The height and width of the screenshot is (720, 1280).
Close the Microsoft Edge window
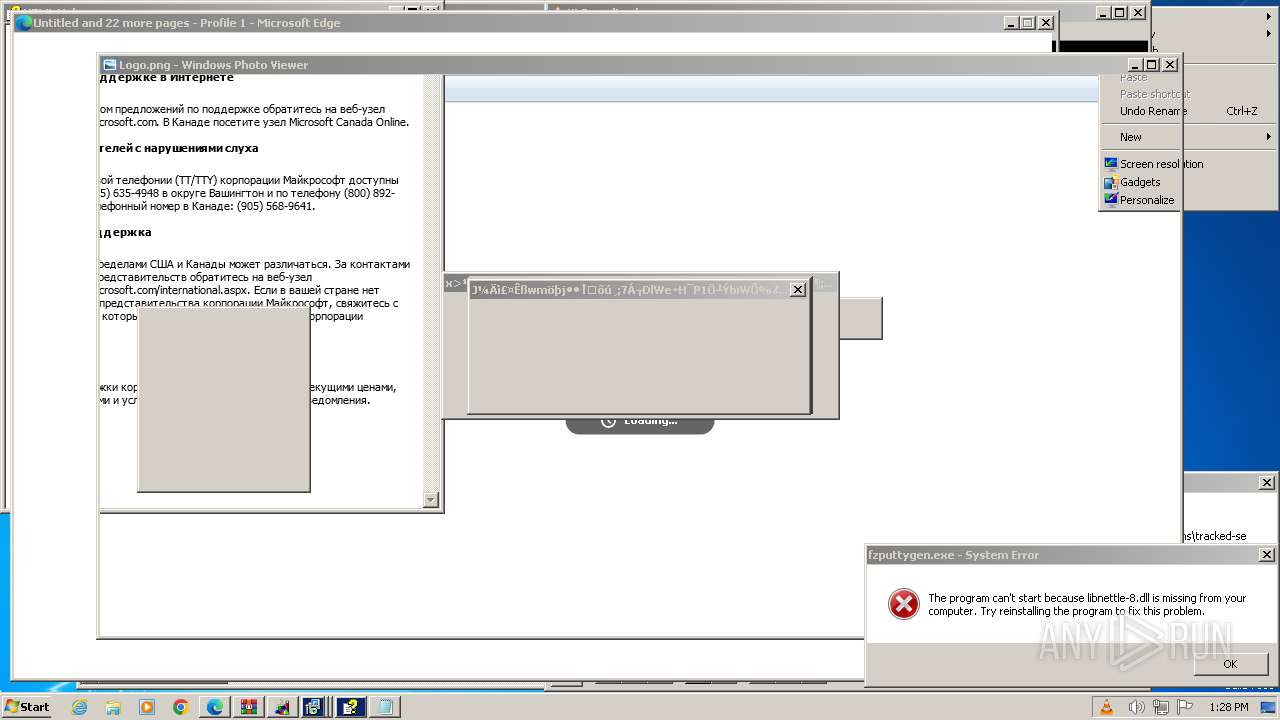pos(1045,23)
